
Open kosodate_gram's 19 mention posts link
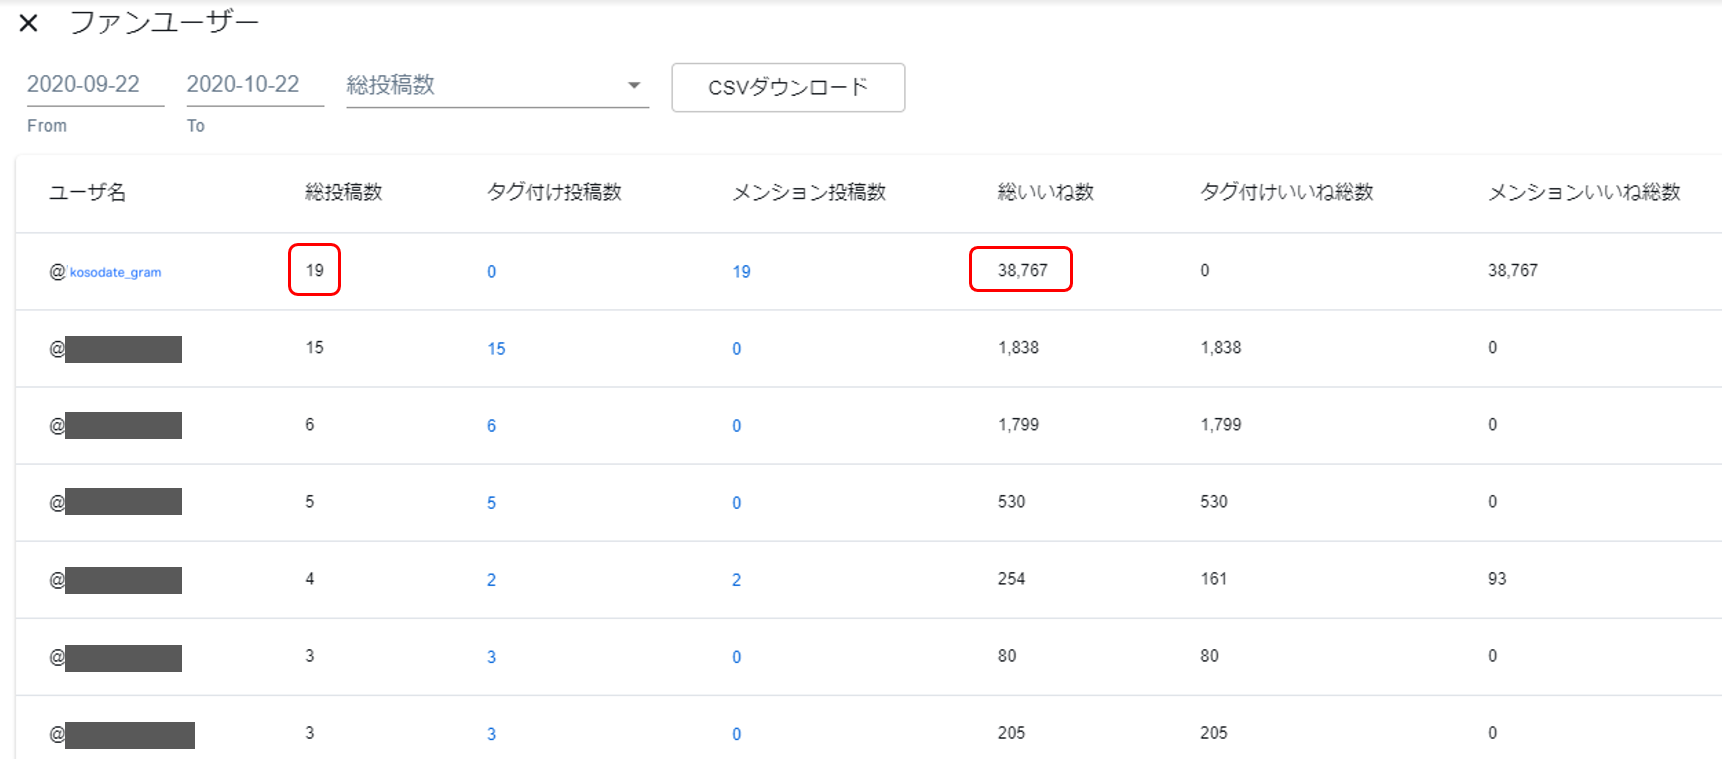[741, 272]
